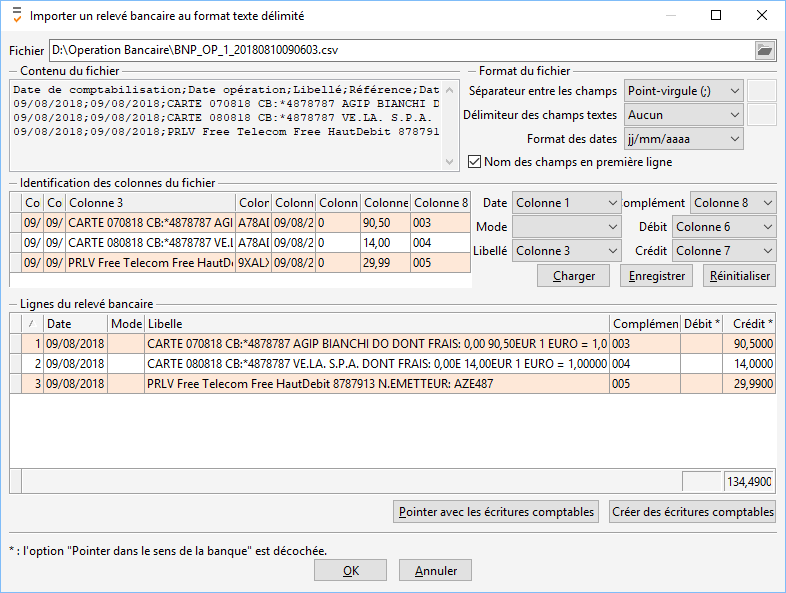Click the credit value 29,9900
This screenshot has height=593, width=786.
point(748,384)
